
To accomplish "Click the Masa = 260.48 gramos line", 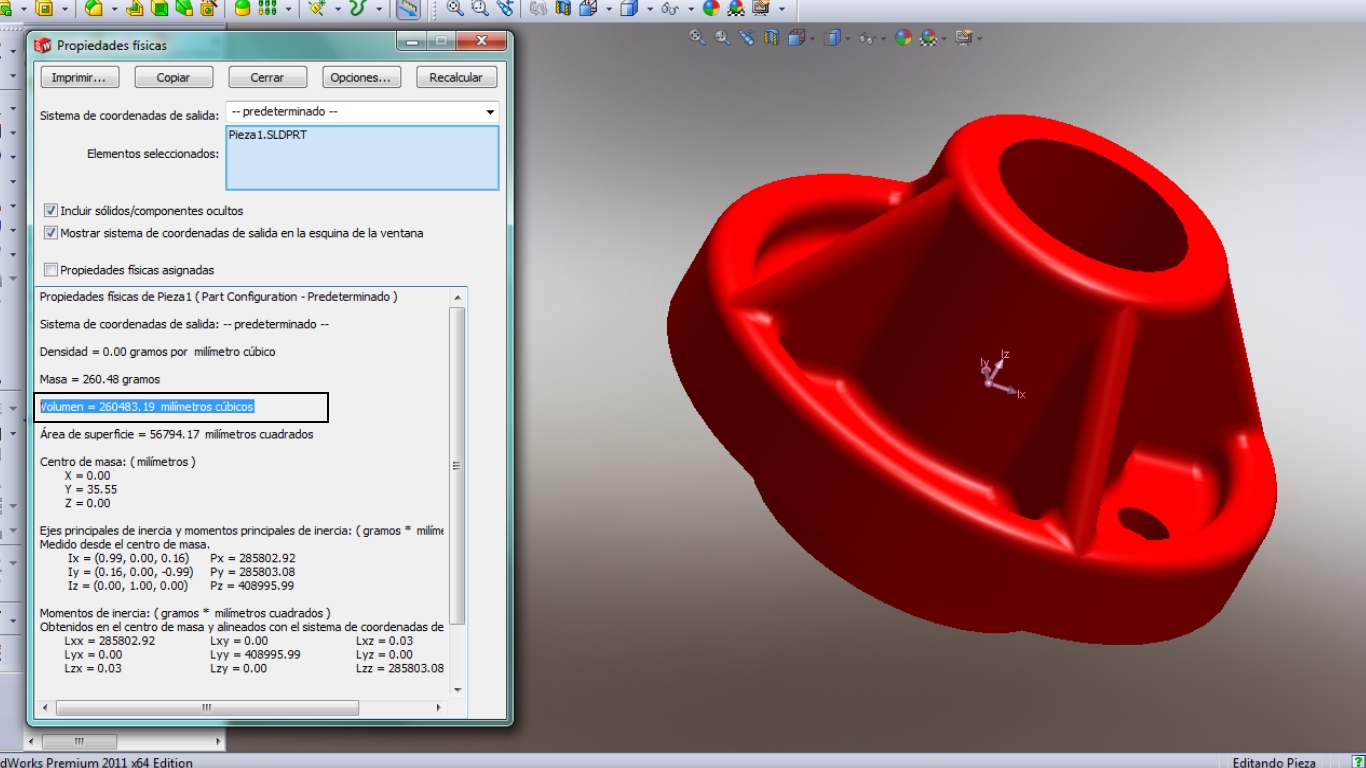I will 100,379.
